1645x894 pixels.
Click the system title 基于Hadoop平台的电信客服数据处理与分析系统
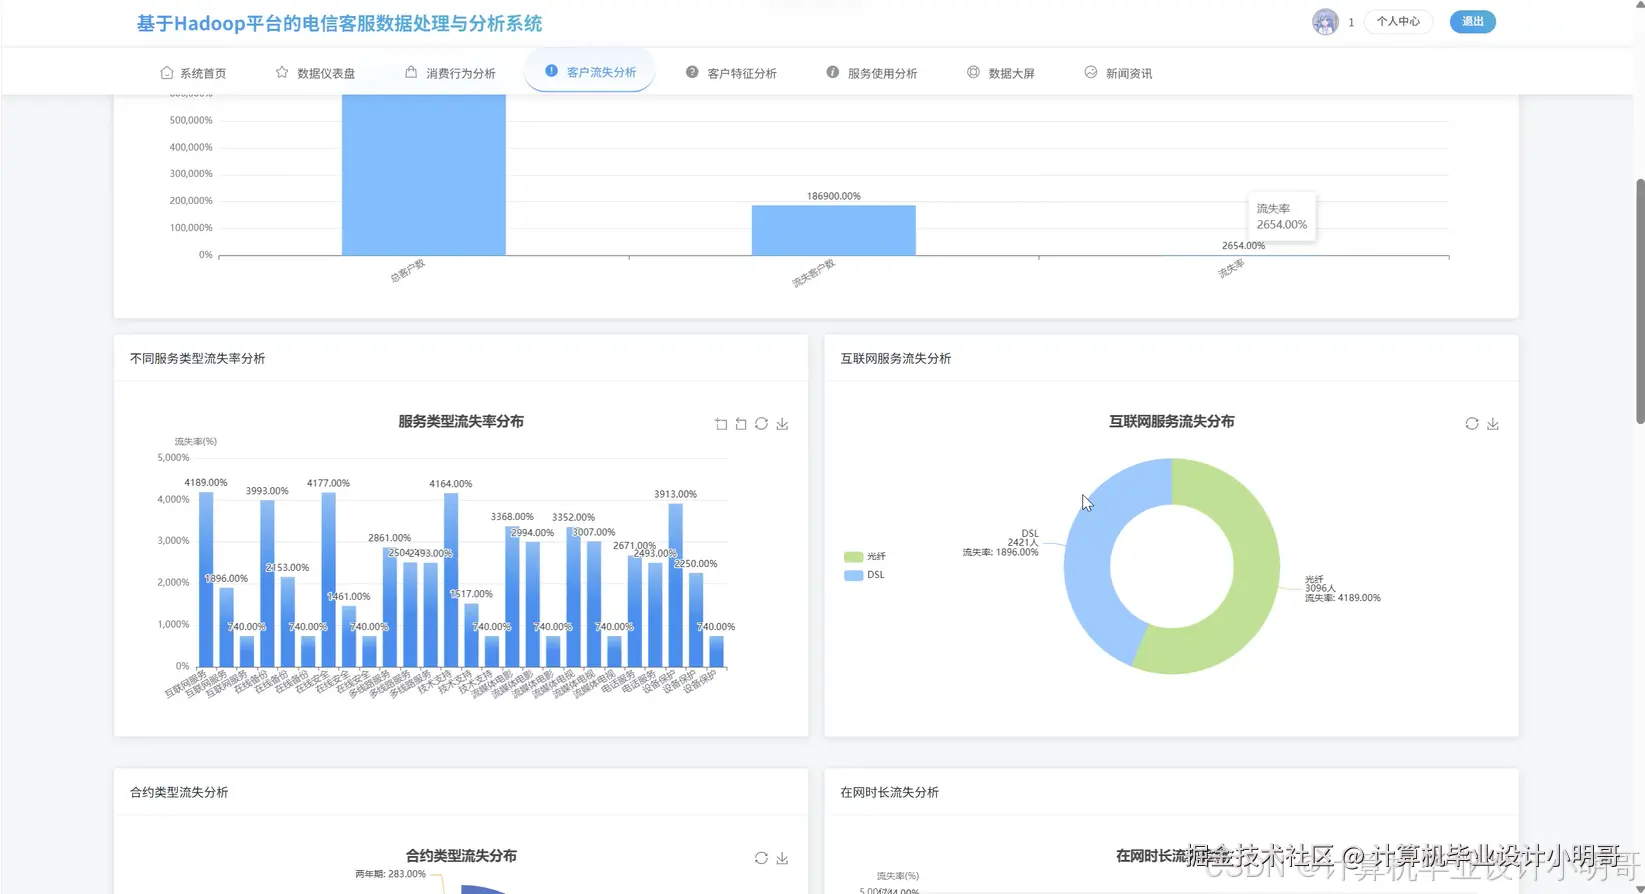point(340,23)
